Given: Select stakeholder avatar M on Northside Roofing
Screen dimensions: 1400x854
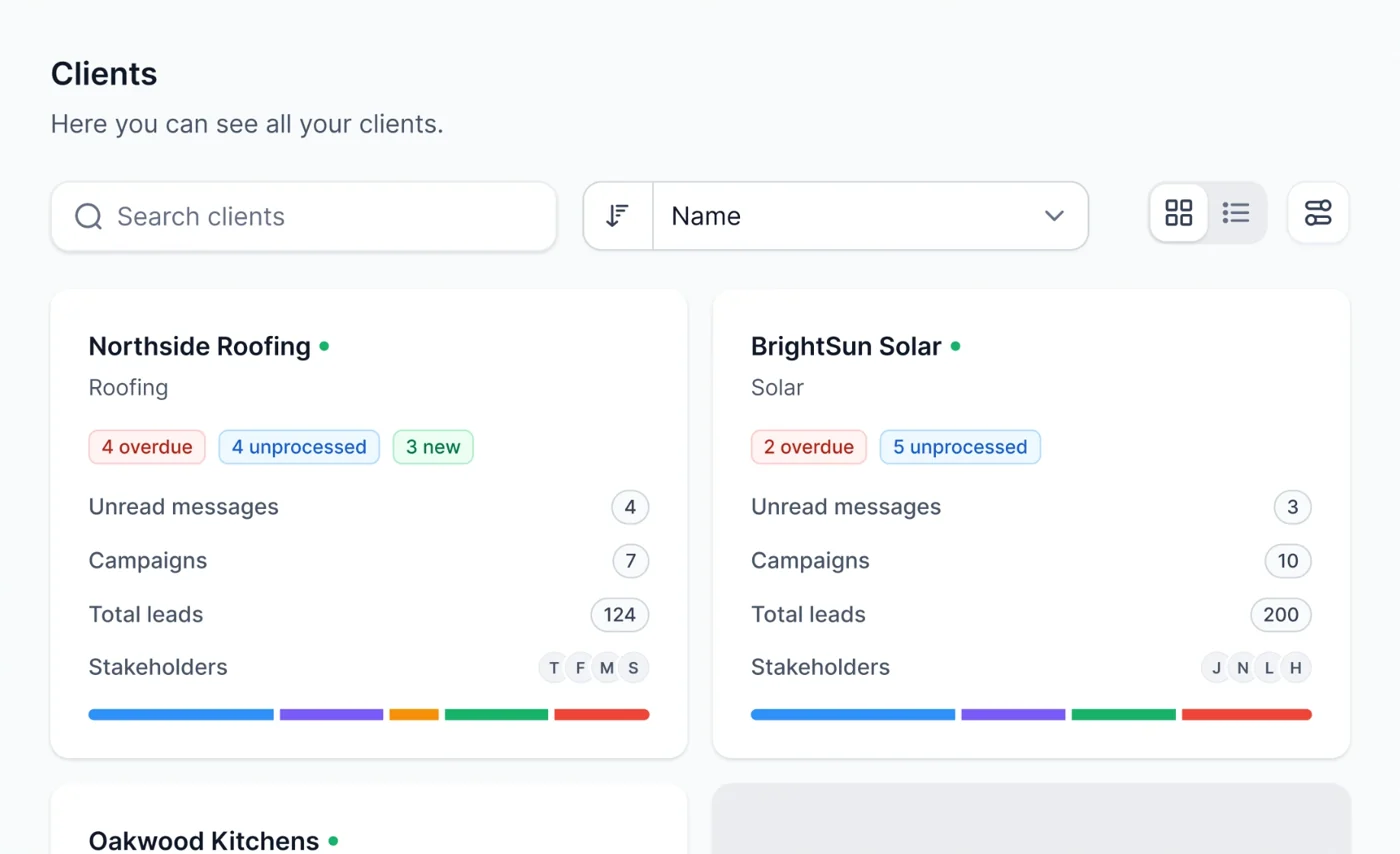Looking at the screenshot, I should tap(607, 668).
